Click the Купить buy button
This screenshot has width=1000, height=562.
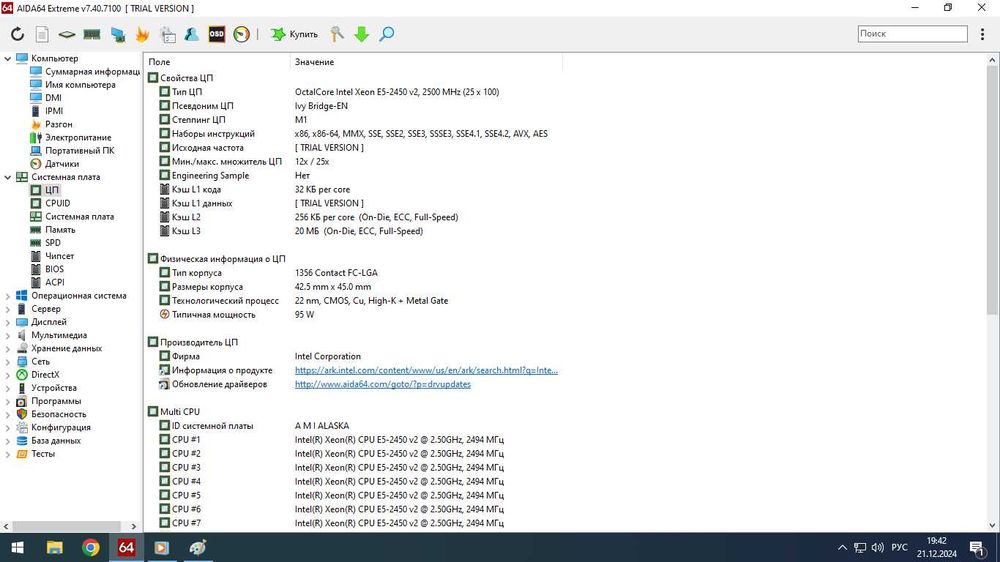coord(294,34)
